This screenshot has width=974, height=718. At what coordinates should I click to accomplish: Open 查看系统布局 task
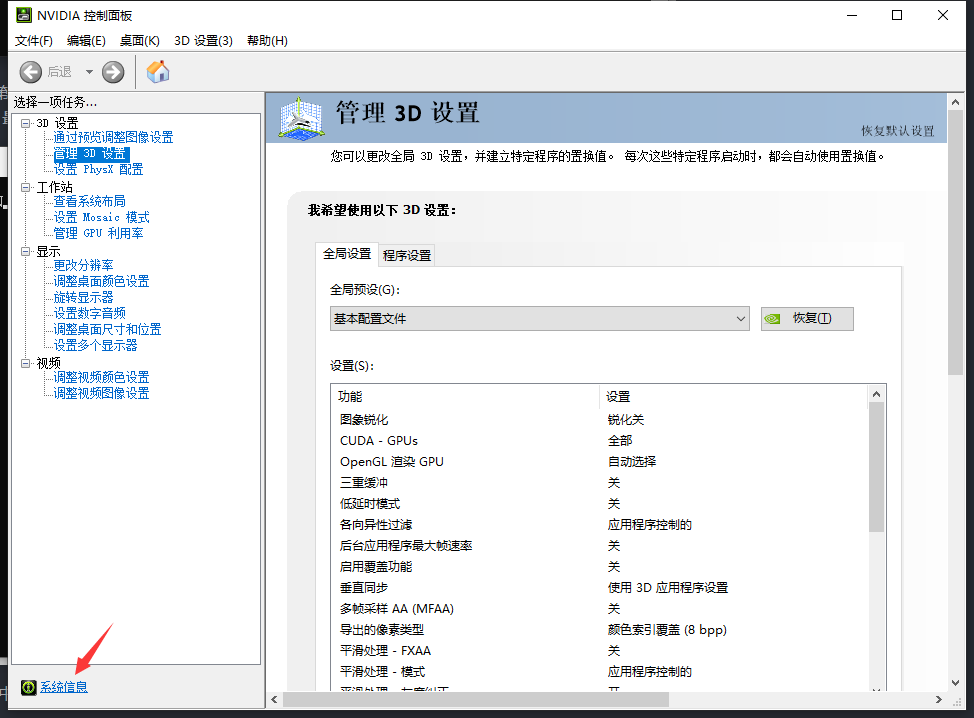tap(89, 201)
